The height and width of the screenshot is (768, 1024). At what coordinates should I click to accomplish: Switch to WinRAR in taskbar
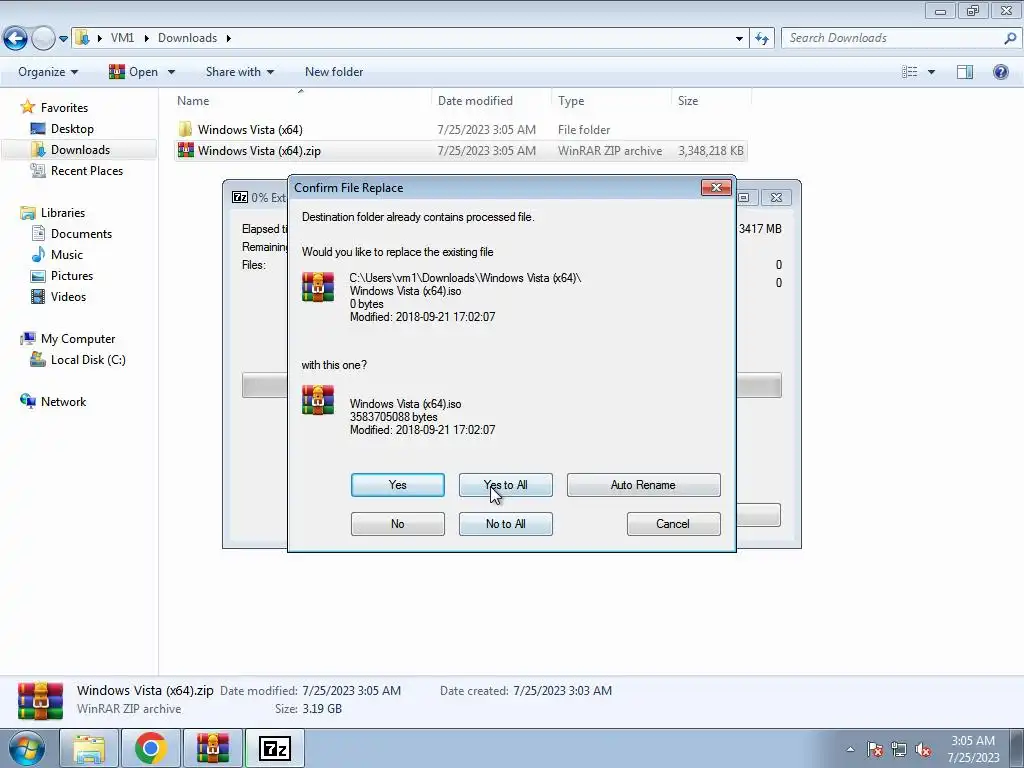(x=212, y=748)
